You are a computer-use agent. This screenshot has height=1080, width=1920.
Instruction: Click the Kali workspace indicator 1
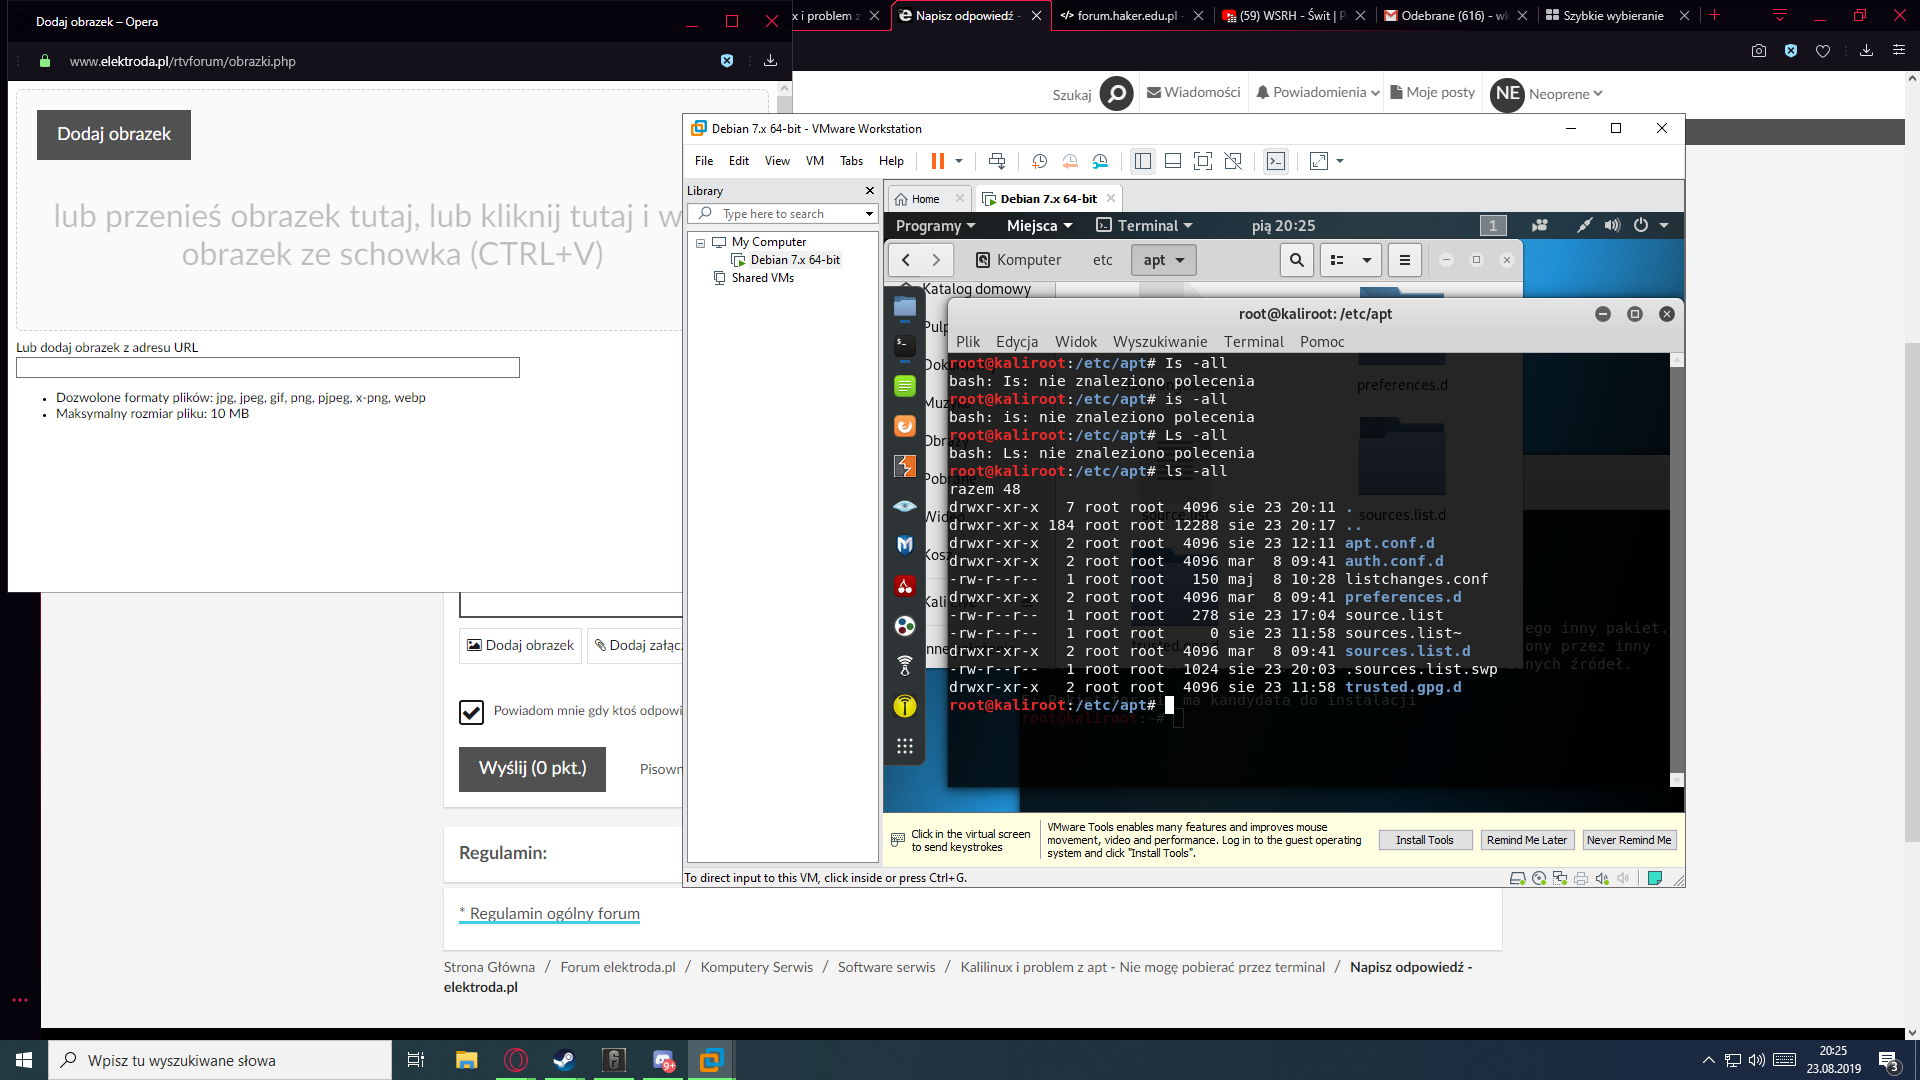[x=1493, y=226]
